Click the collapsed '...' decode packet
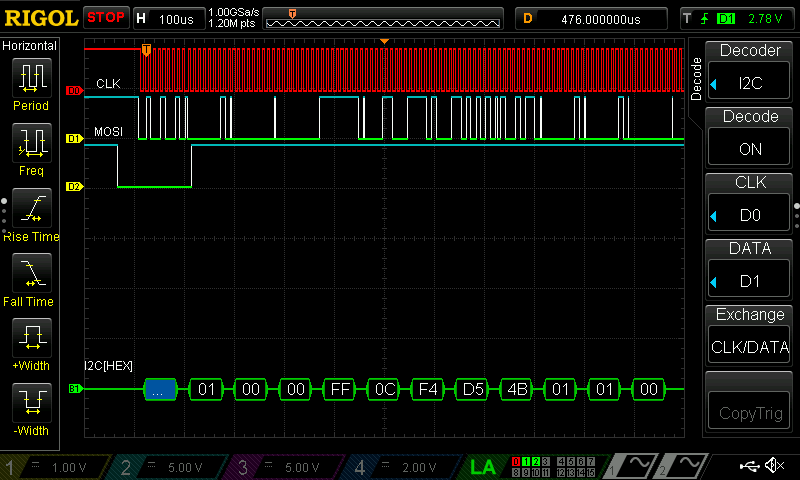This screenshot has height=480, width=800. tap(161, 389)
